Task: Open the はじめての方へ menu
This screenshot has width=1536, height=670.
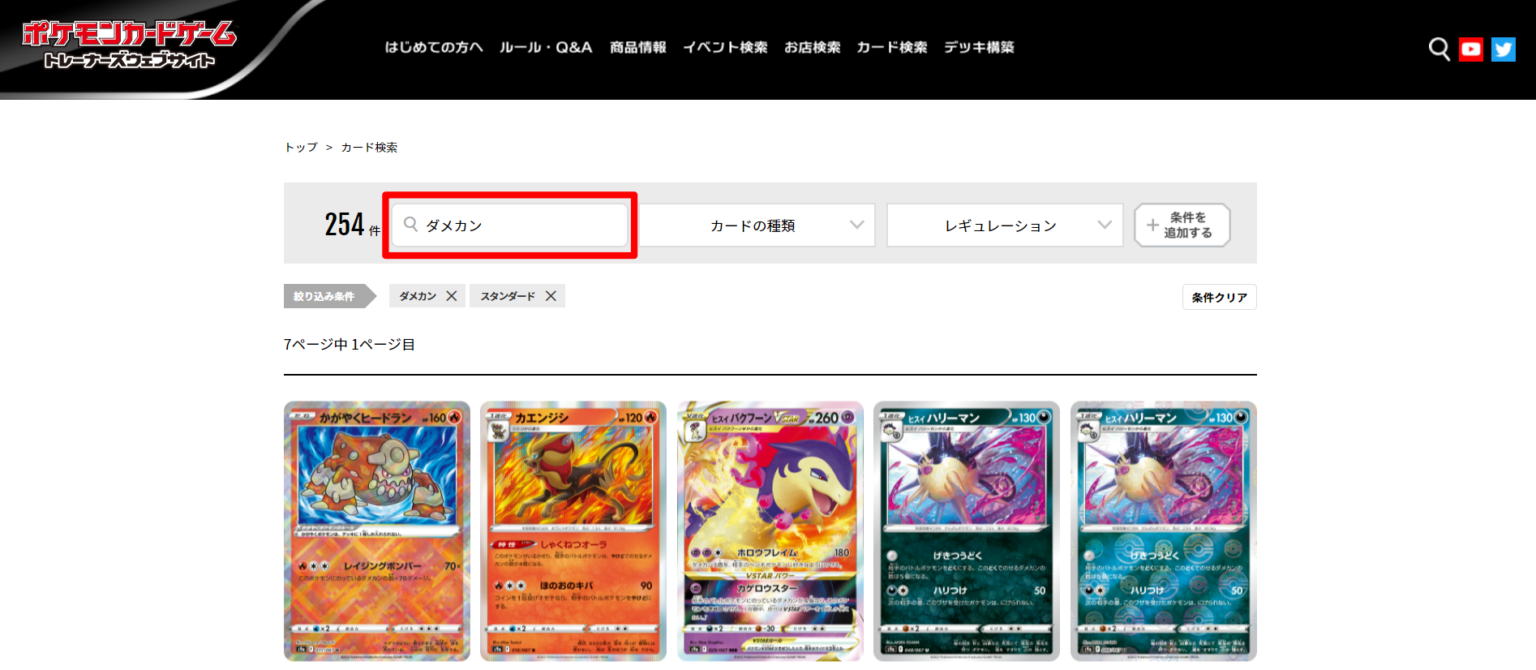Action: pyautogui.click(x=434, y=47)
